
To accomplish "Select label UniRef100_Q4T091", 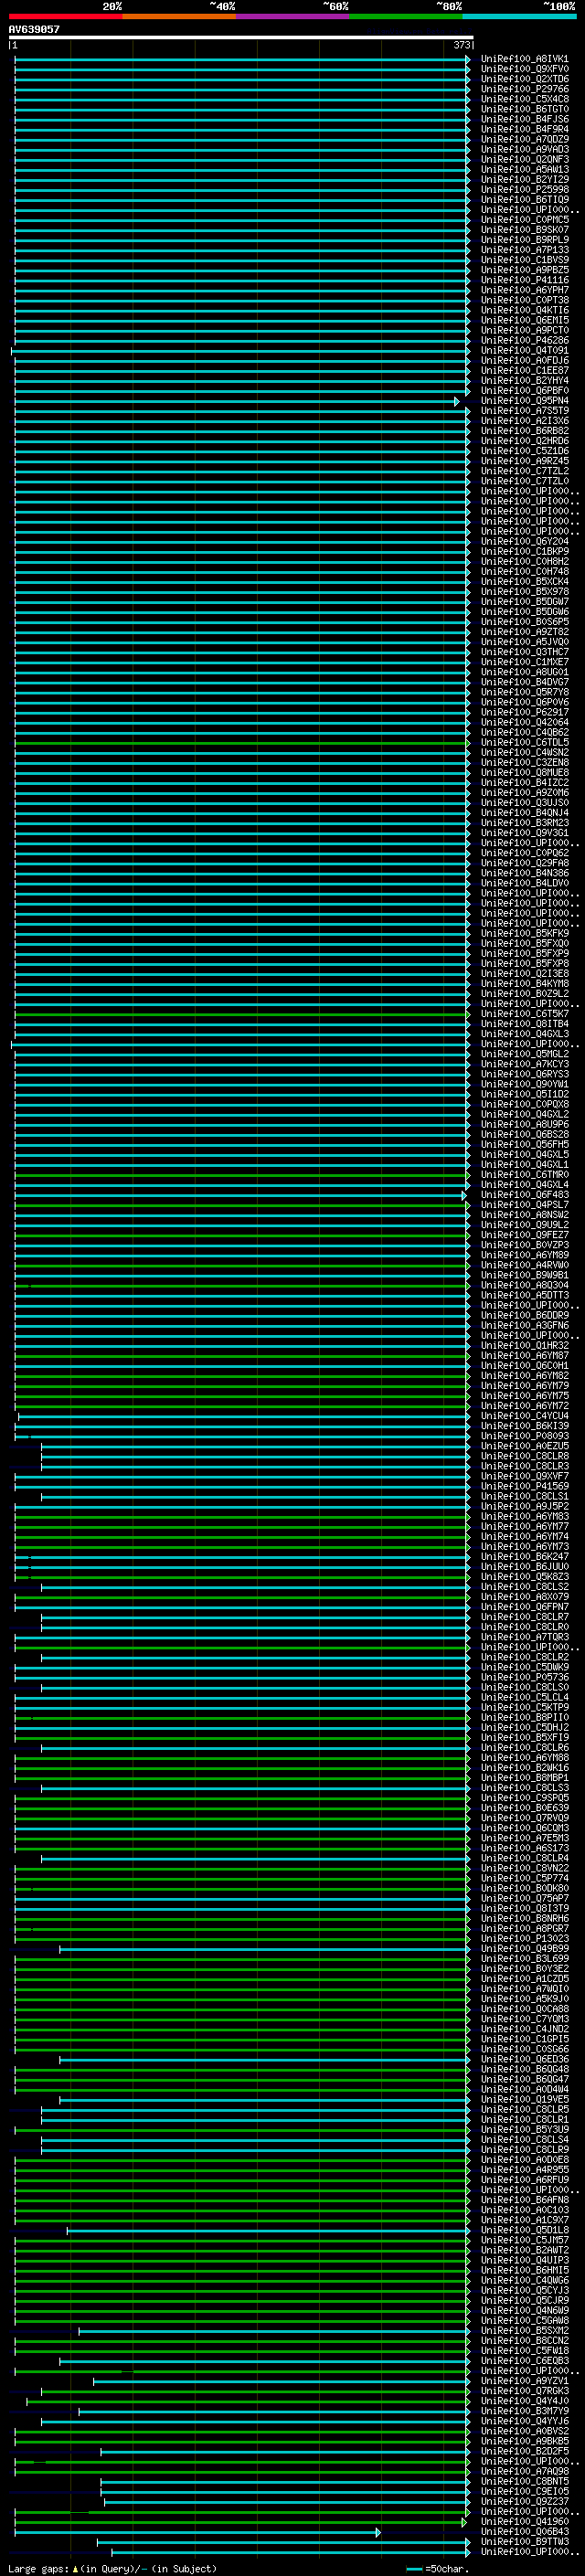I will pos(524,350).
